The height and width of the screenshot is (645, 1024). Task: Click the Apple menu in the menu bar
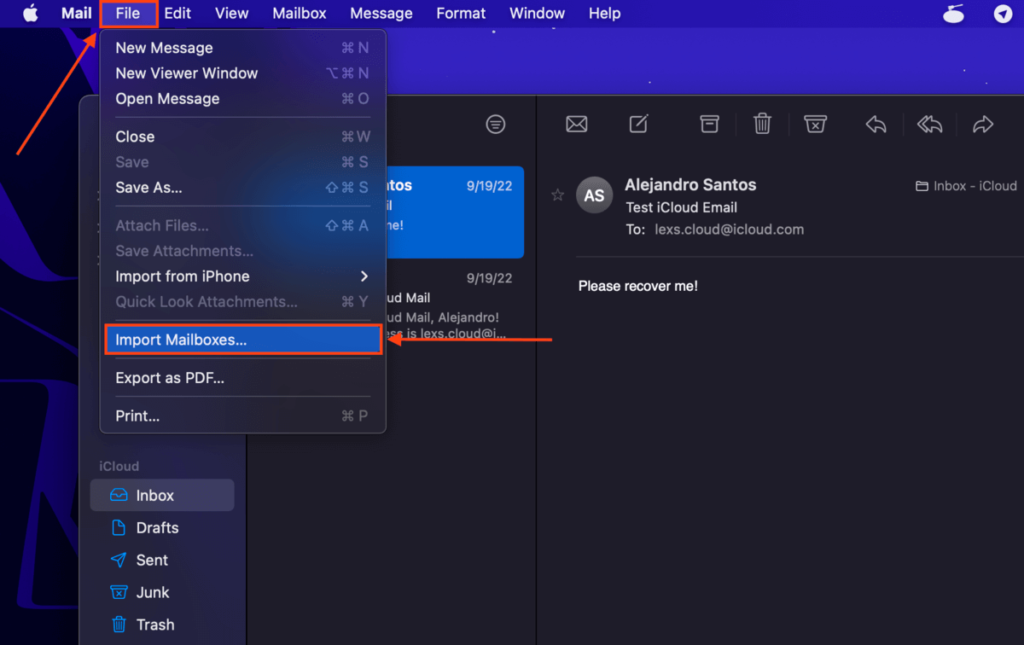(x=29, y=13)
